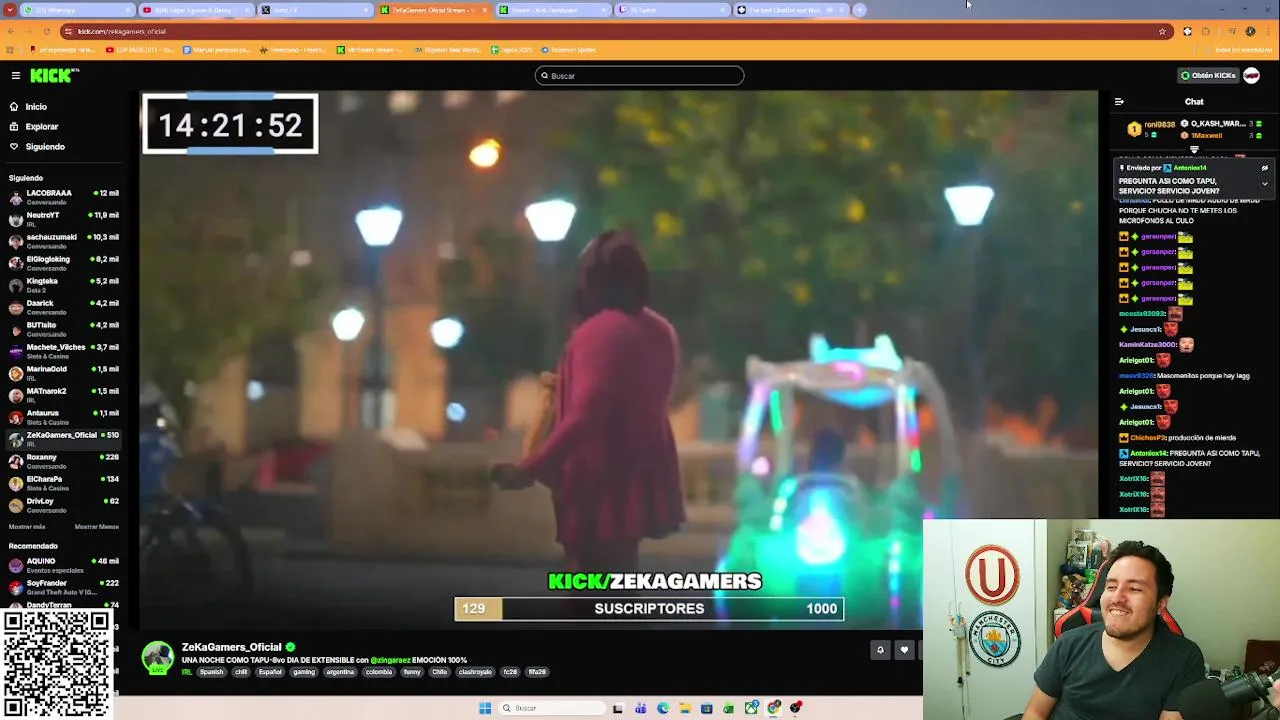Viewport: 1280px width, 720px height.
Task: Open the hamburger menu next to Kick logo
Action: pyautogui.click(x=16, y=76)
